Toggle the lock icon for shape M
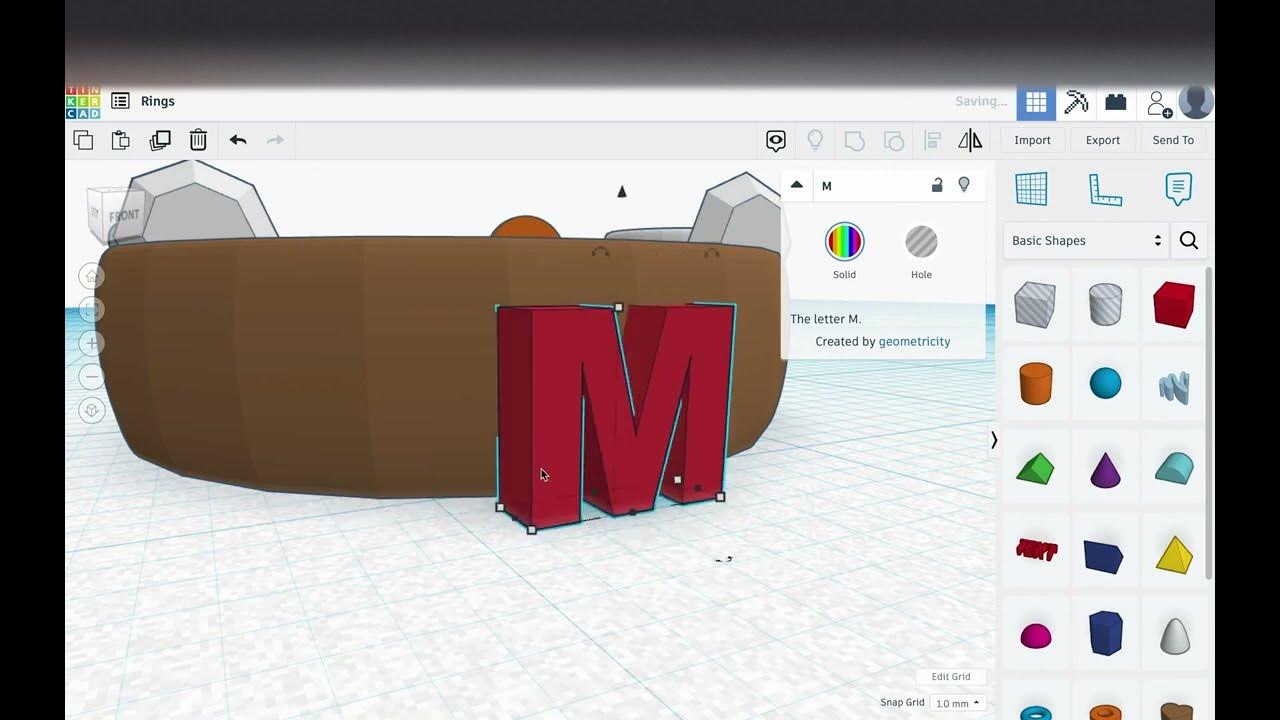The height and width of the screenshot is (720, 1280). tap(937, 185)
